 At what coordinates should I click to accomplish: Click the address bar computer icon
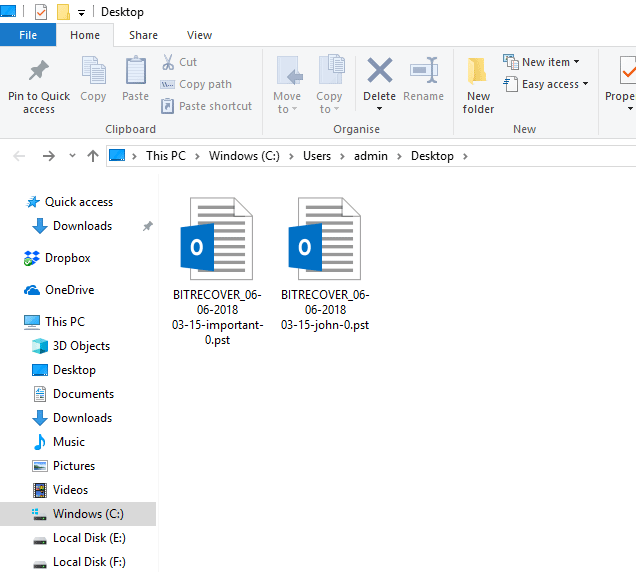117,155
